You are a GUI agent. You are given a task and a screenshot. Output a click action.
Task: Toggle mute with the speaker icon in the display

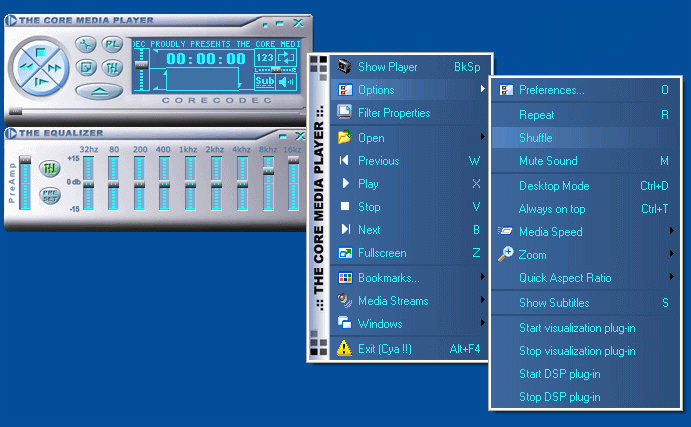[286, 82]
